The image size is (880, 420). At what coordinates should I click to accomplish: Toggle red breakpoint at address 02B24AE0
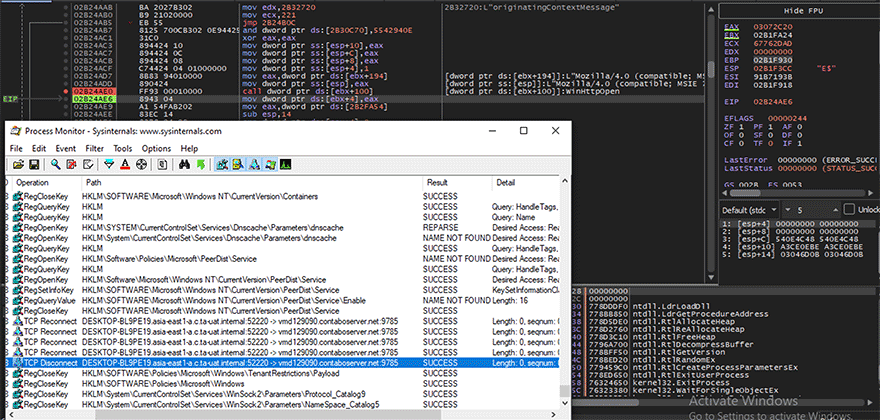66,90
